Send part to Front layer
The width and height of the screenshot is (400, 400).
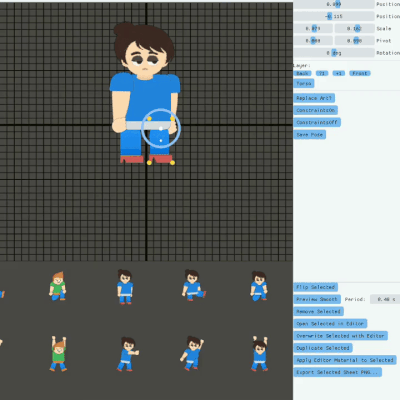point(360,73)
